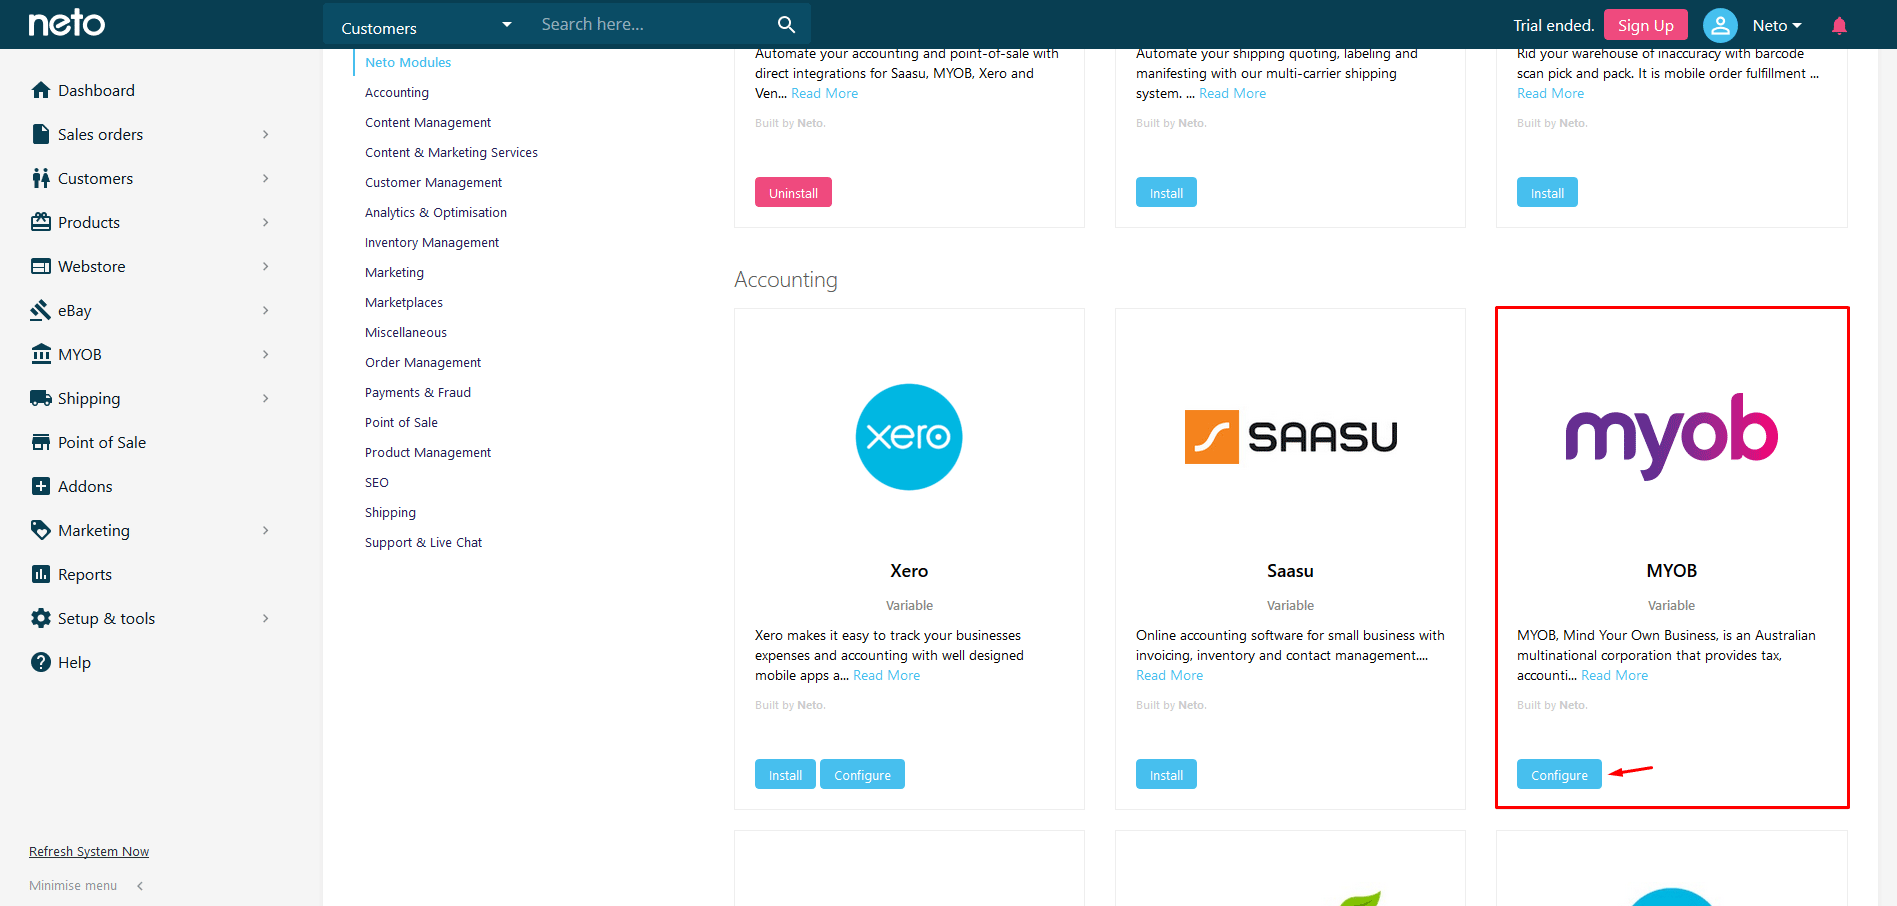
Task: Click the Reports chart icon
Action: pyautogui.click(x=41, y=574)
